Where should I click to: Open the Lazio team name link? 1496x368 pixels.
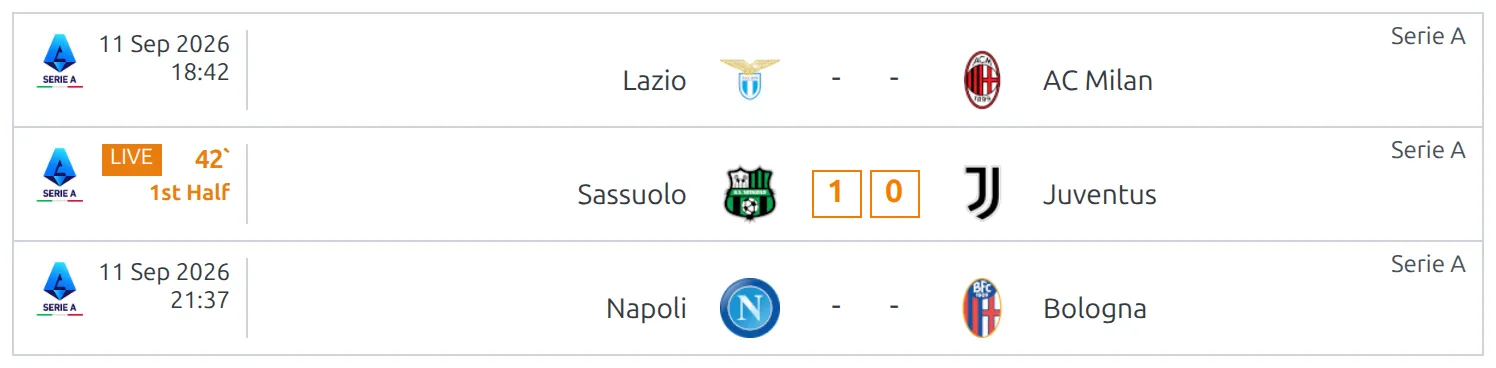coord(654,81)
